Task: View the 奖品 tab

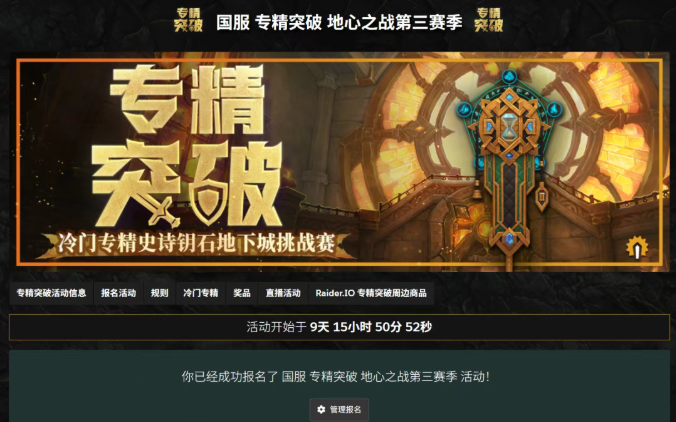Action: [242, 293]
